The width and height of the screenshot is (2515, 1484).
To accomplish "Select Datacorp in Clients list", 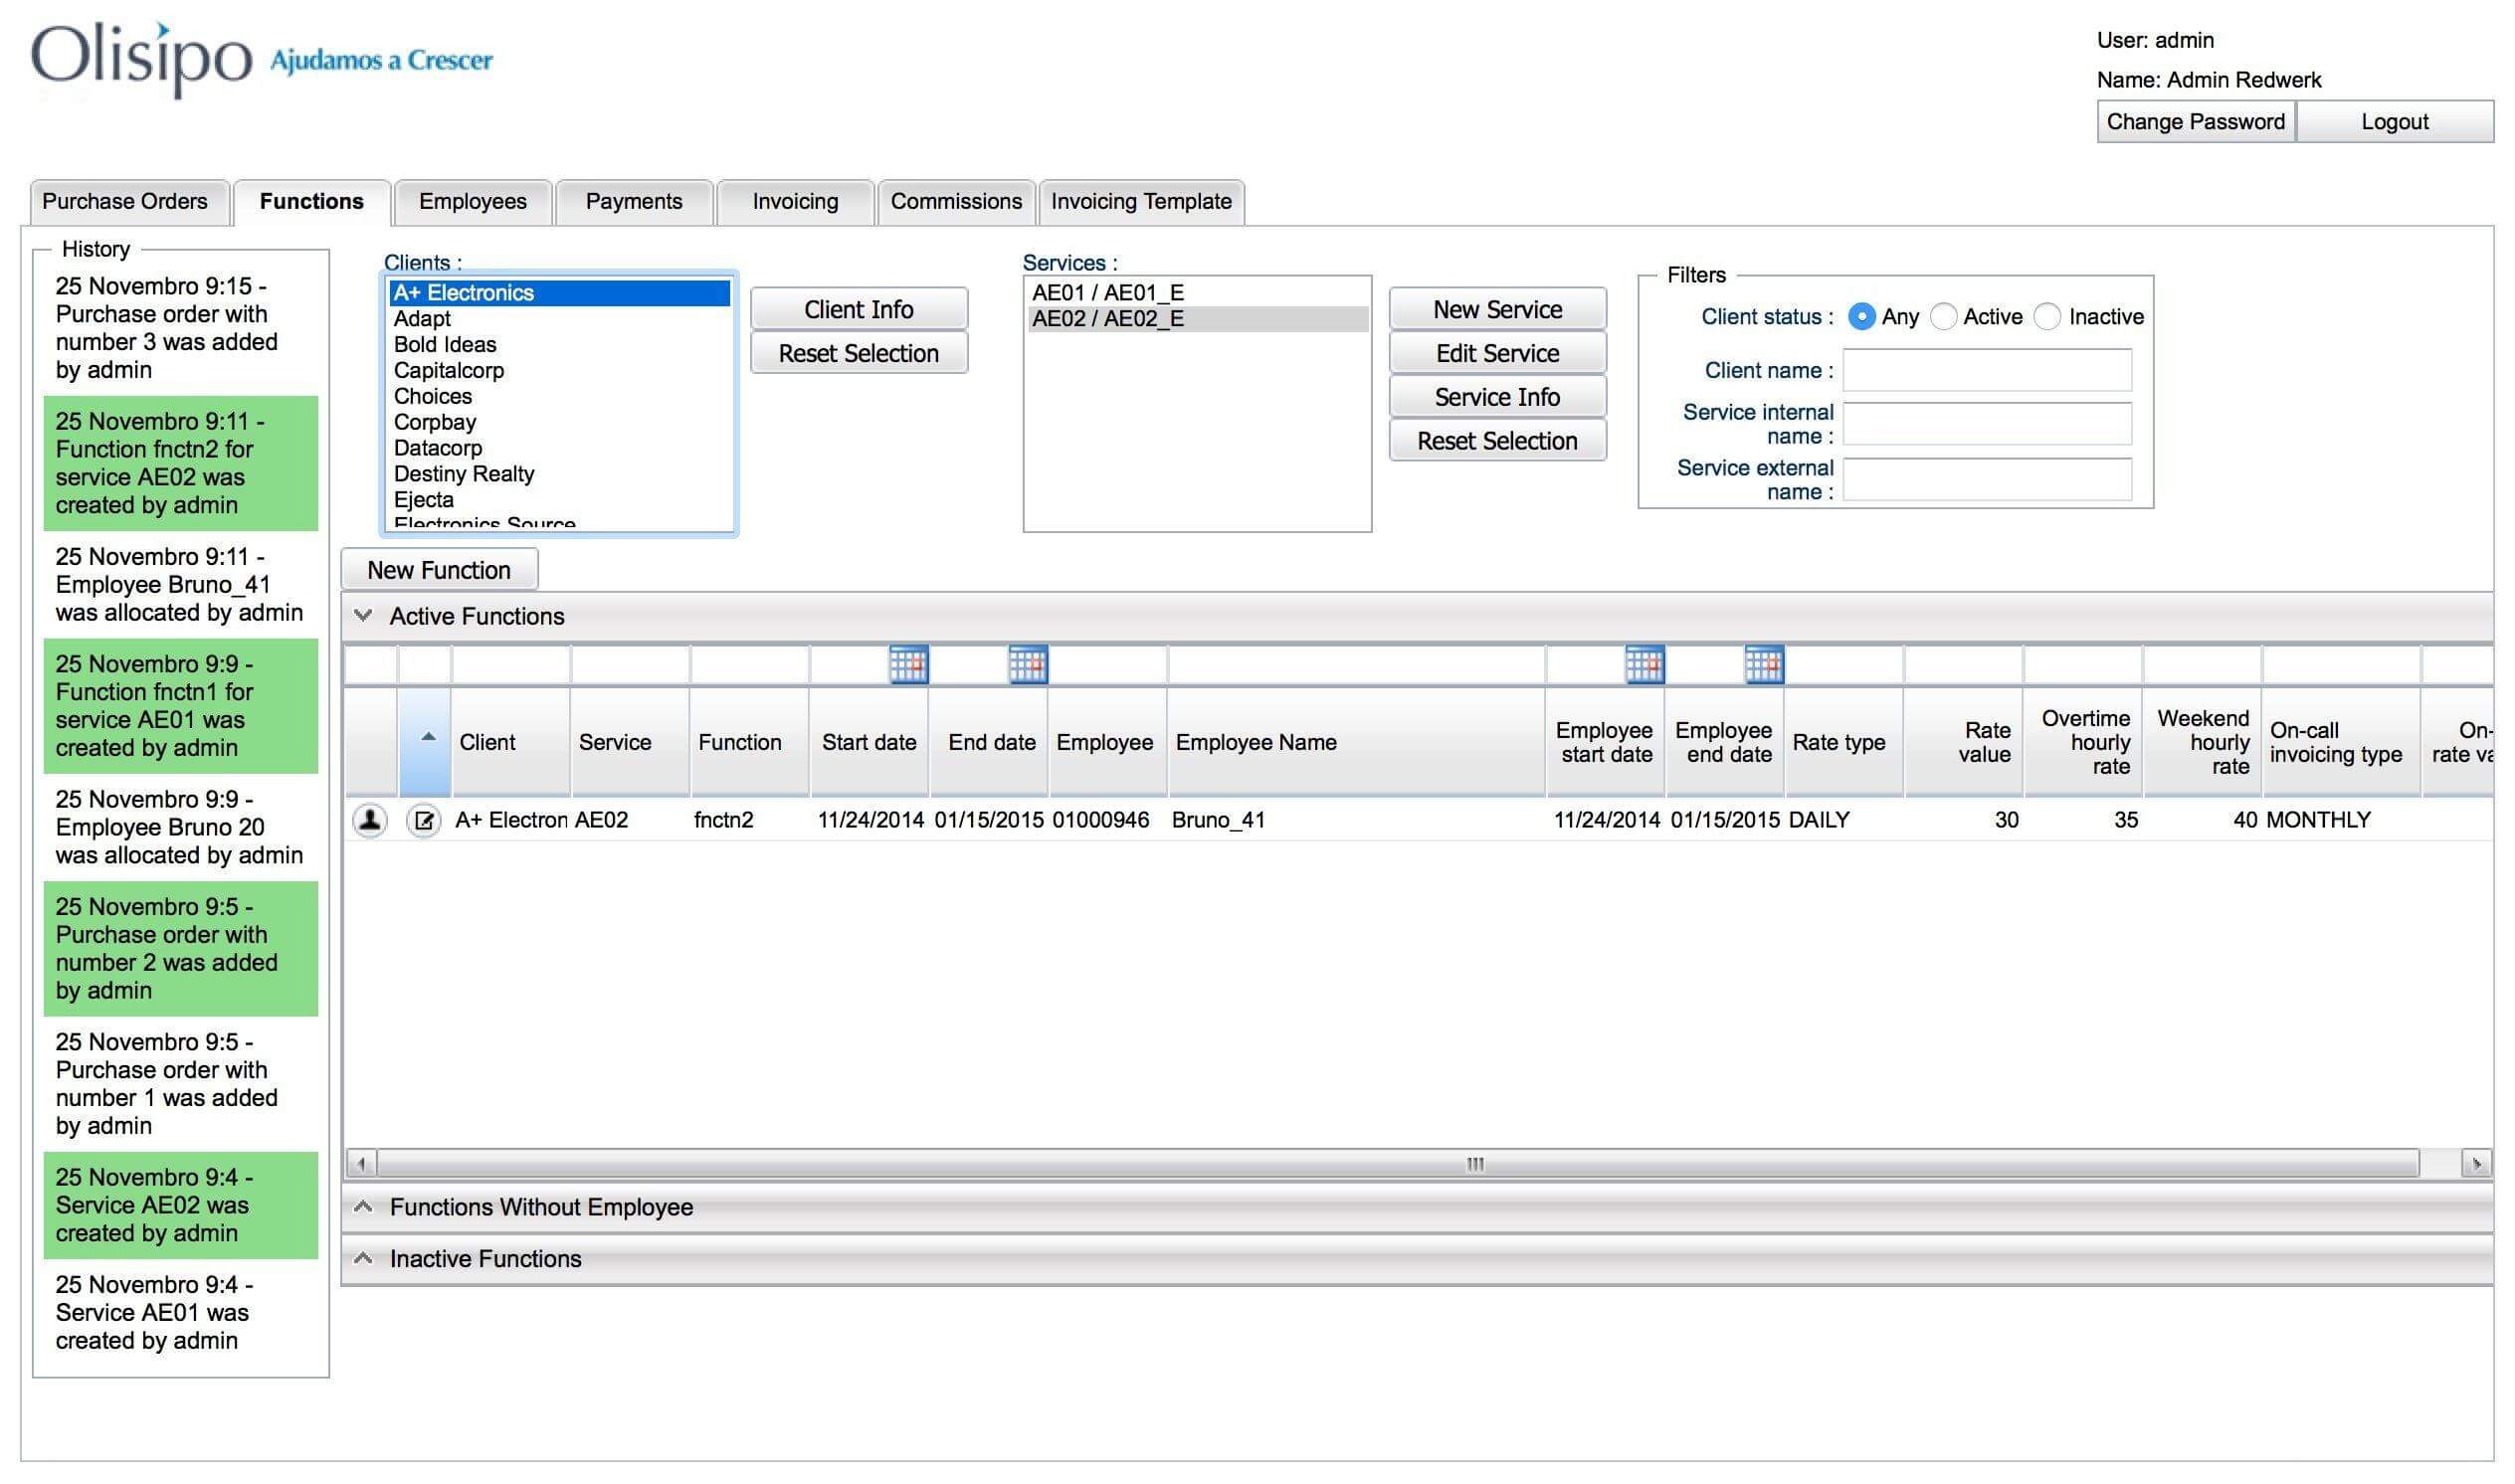I will pyautogui.click(x=560, y=449).
